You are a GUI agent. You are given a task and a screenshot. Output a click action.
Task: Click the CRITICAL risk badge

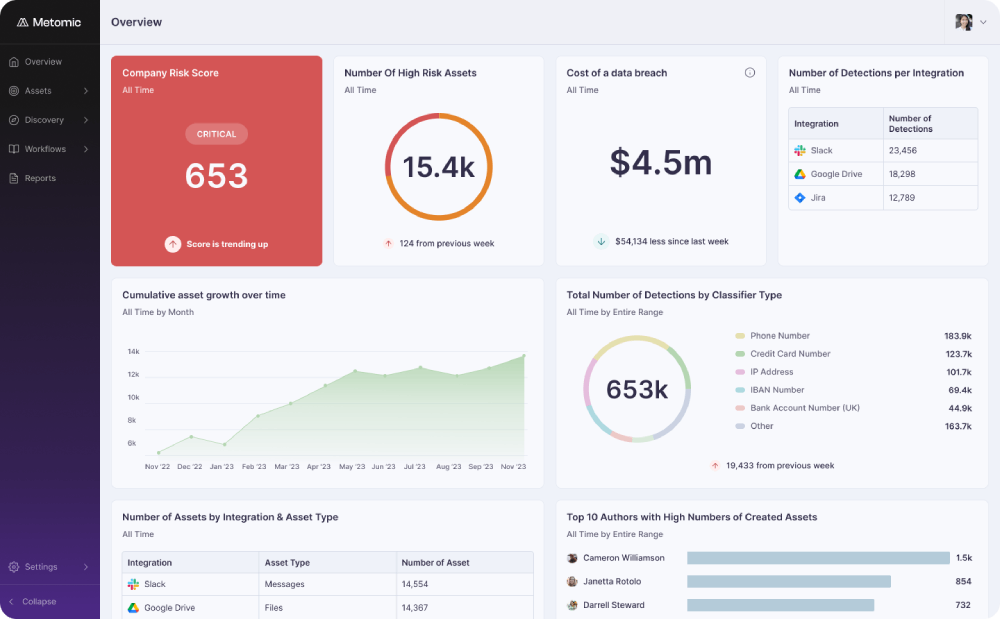click(216, 134)
